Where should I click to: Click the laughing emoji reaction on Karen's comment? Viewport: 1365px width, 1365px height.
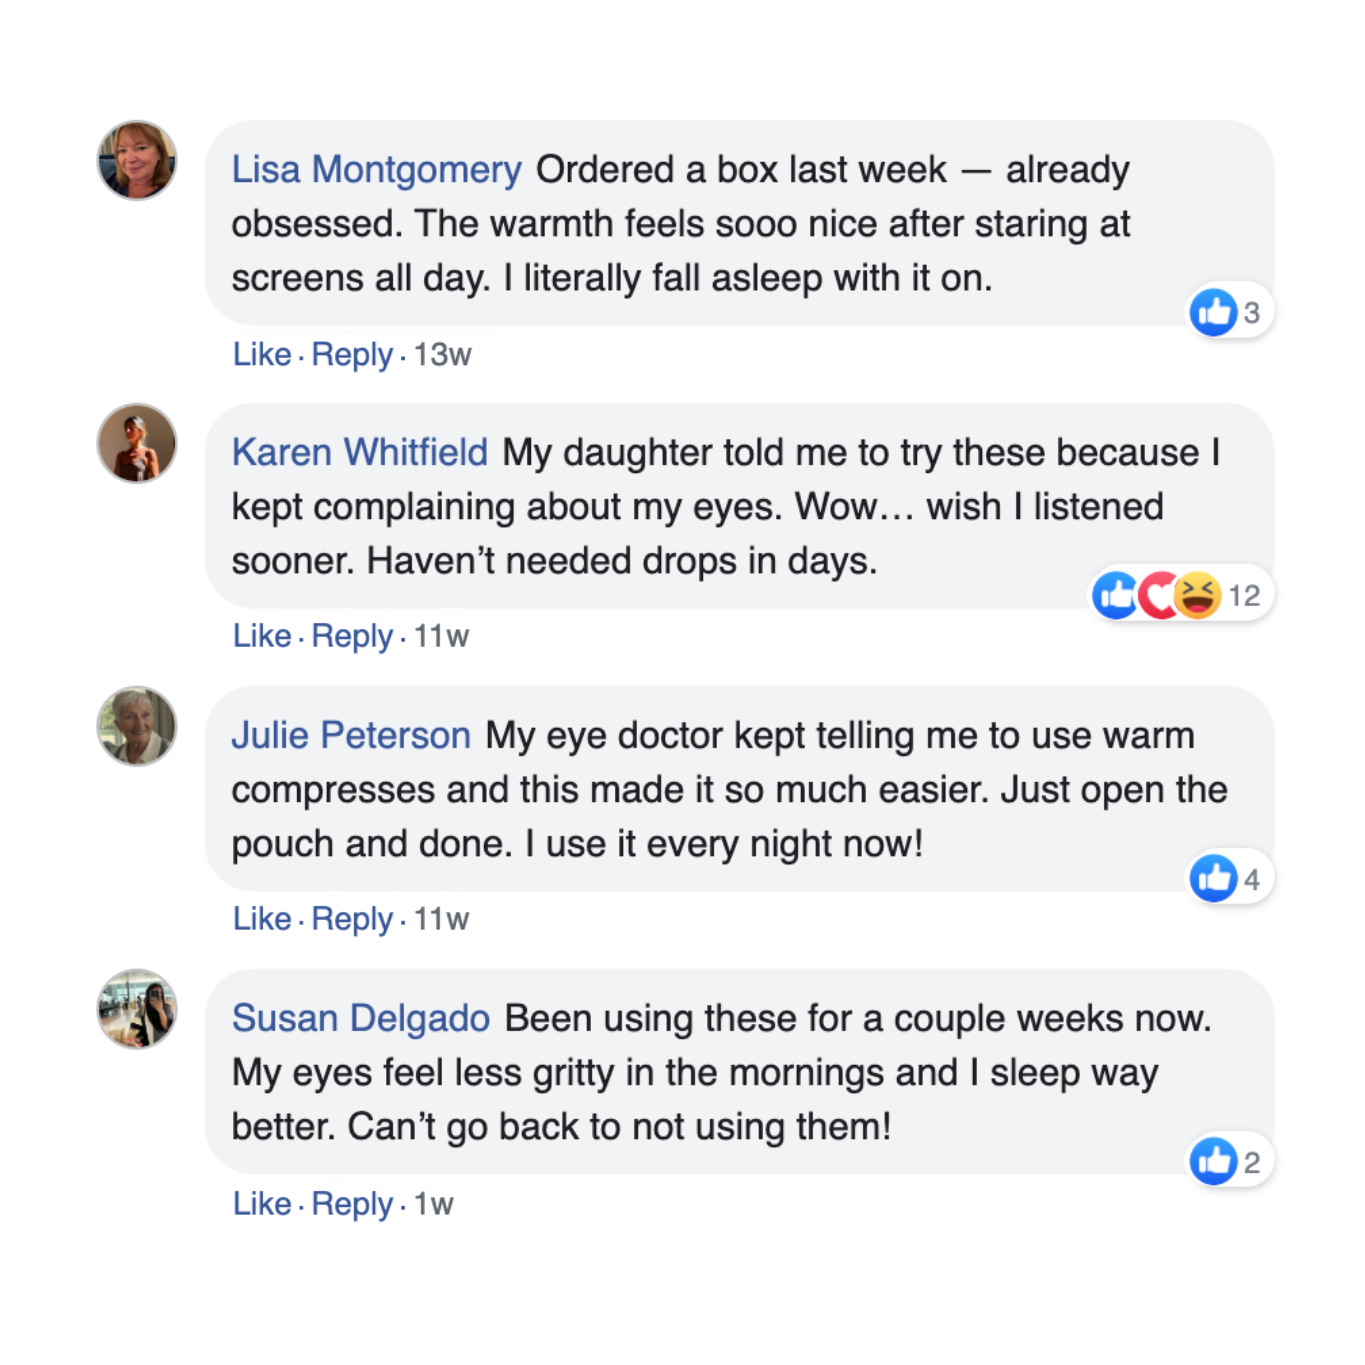coord(1198,596)
